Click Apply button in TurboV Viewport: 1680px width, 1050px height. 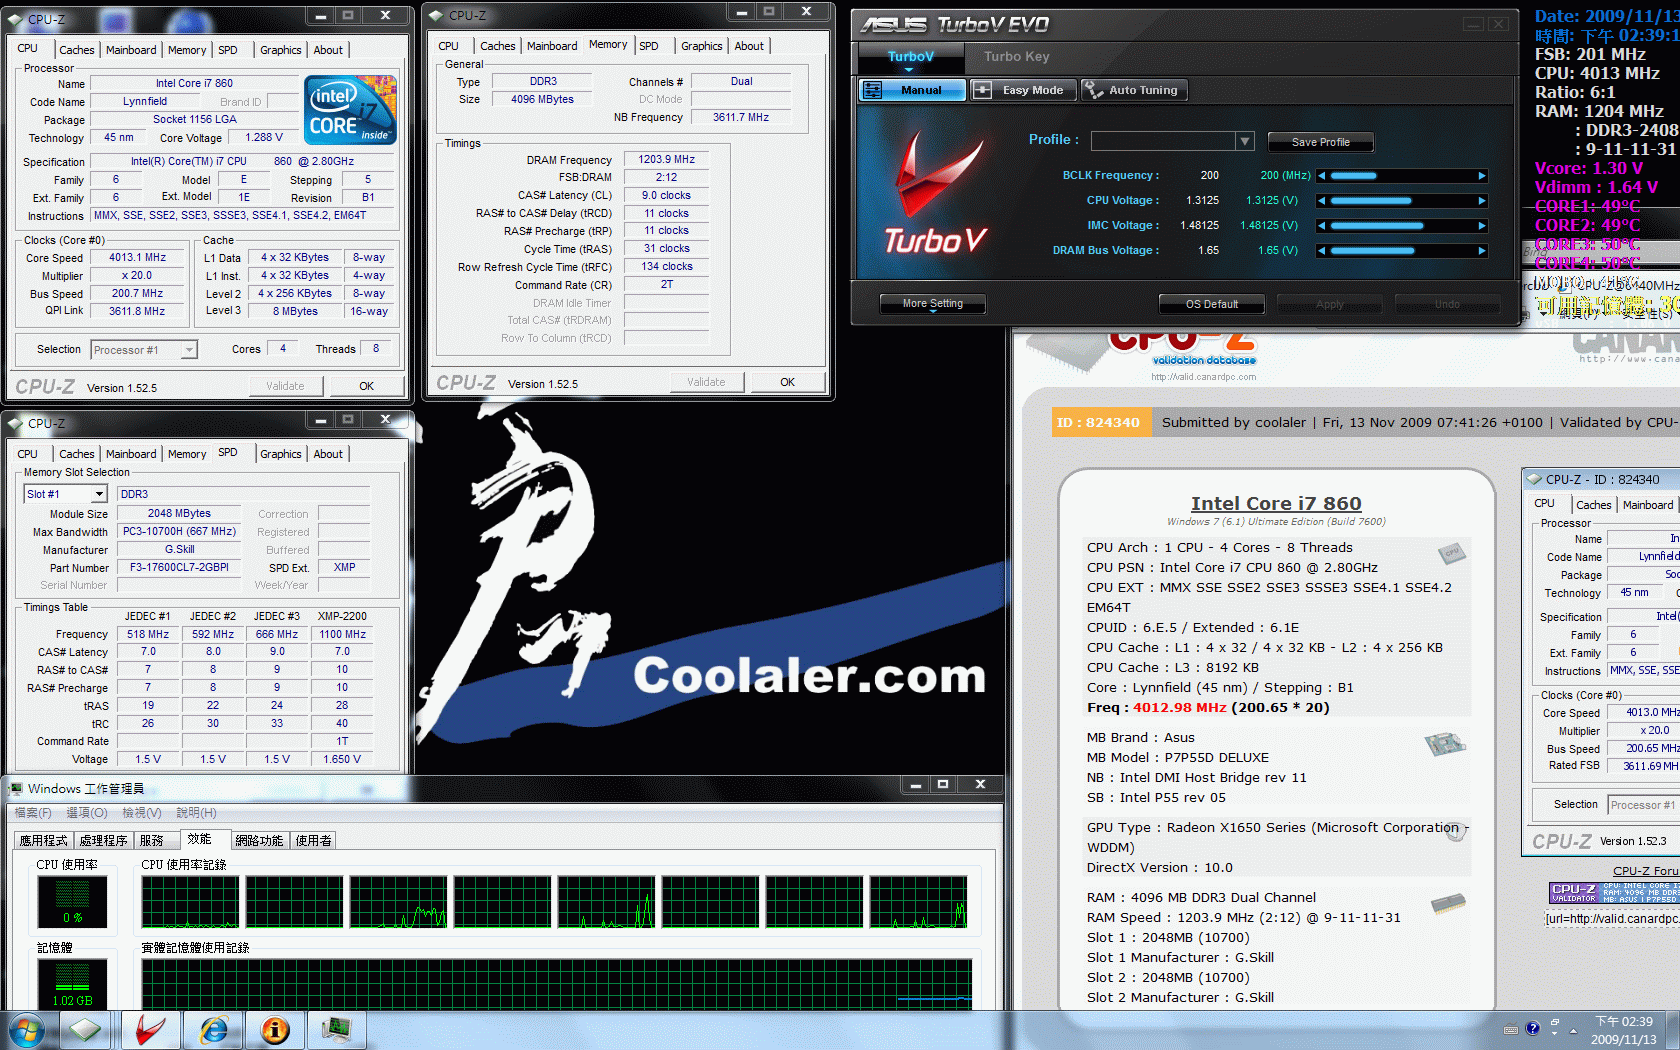tap(1329, 304)
